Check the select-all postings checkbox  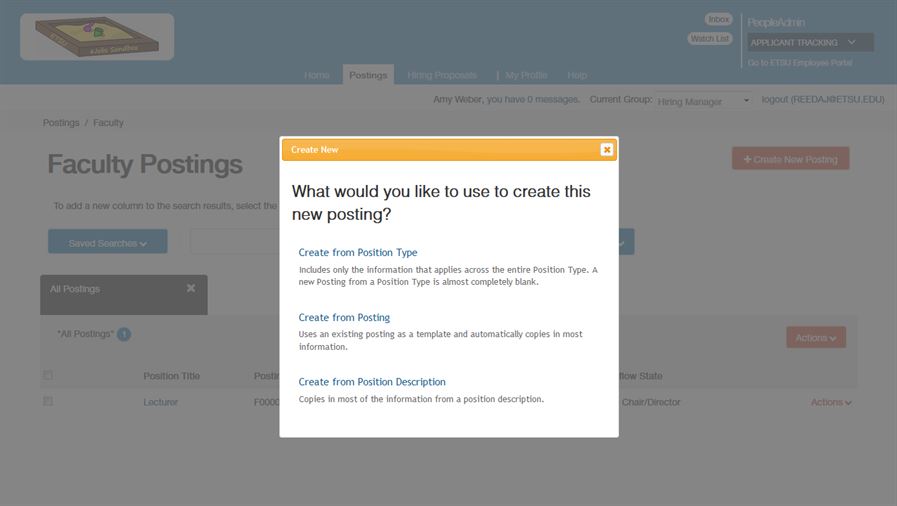tap(48, 376)
